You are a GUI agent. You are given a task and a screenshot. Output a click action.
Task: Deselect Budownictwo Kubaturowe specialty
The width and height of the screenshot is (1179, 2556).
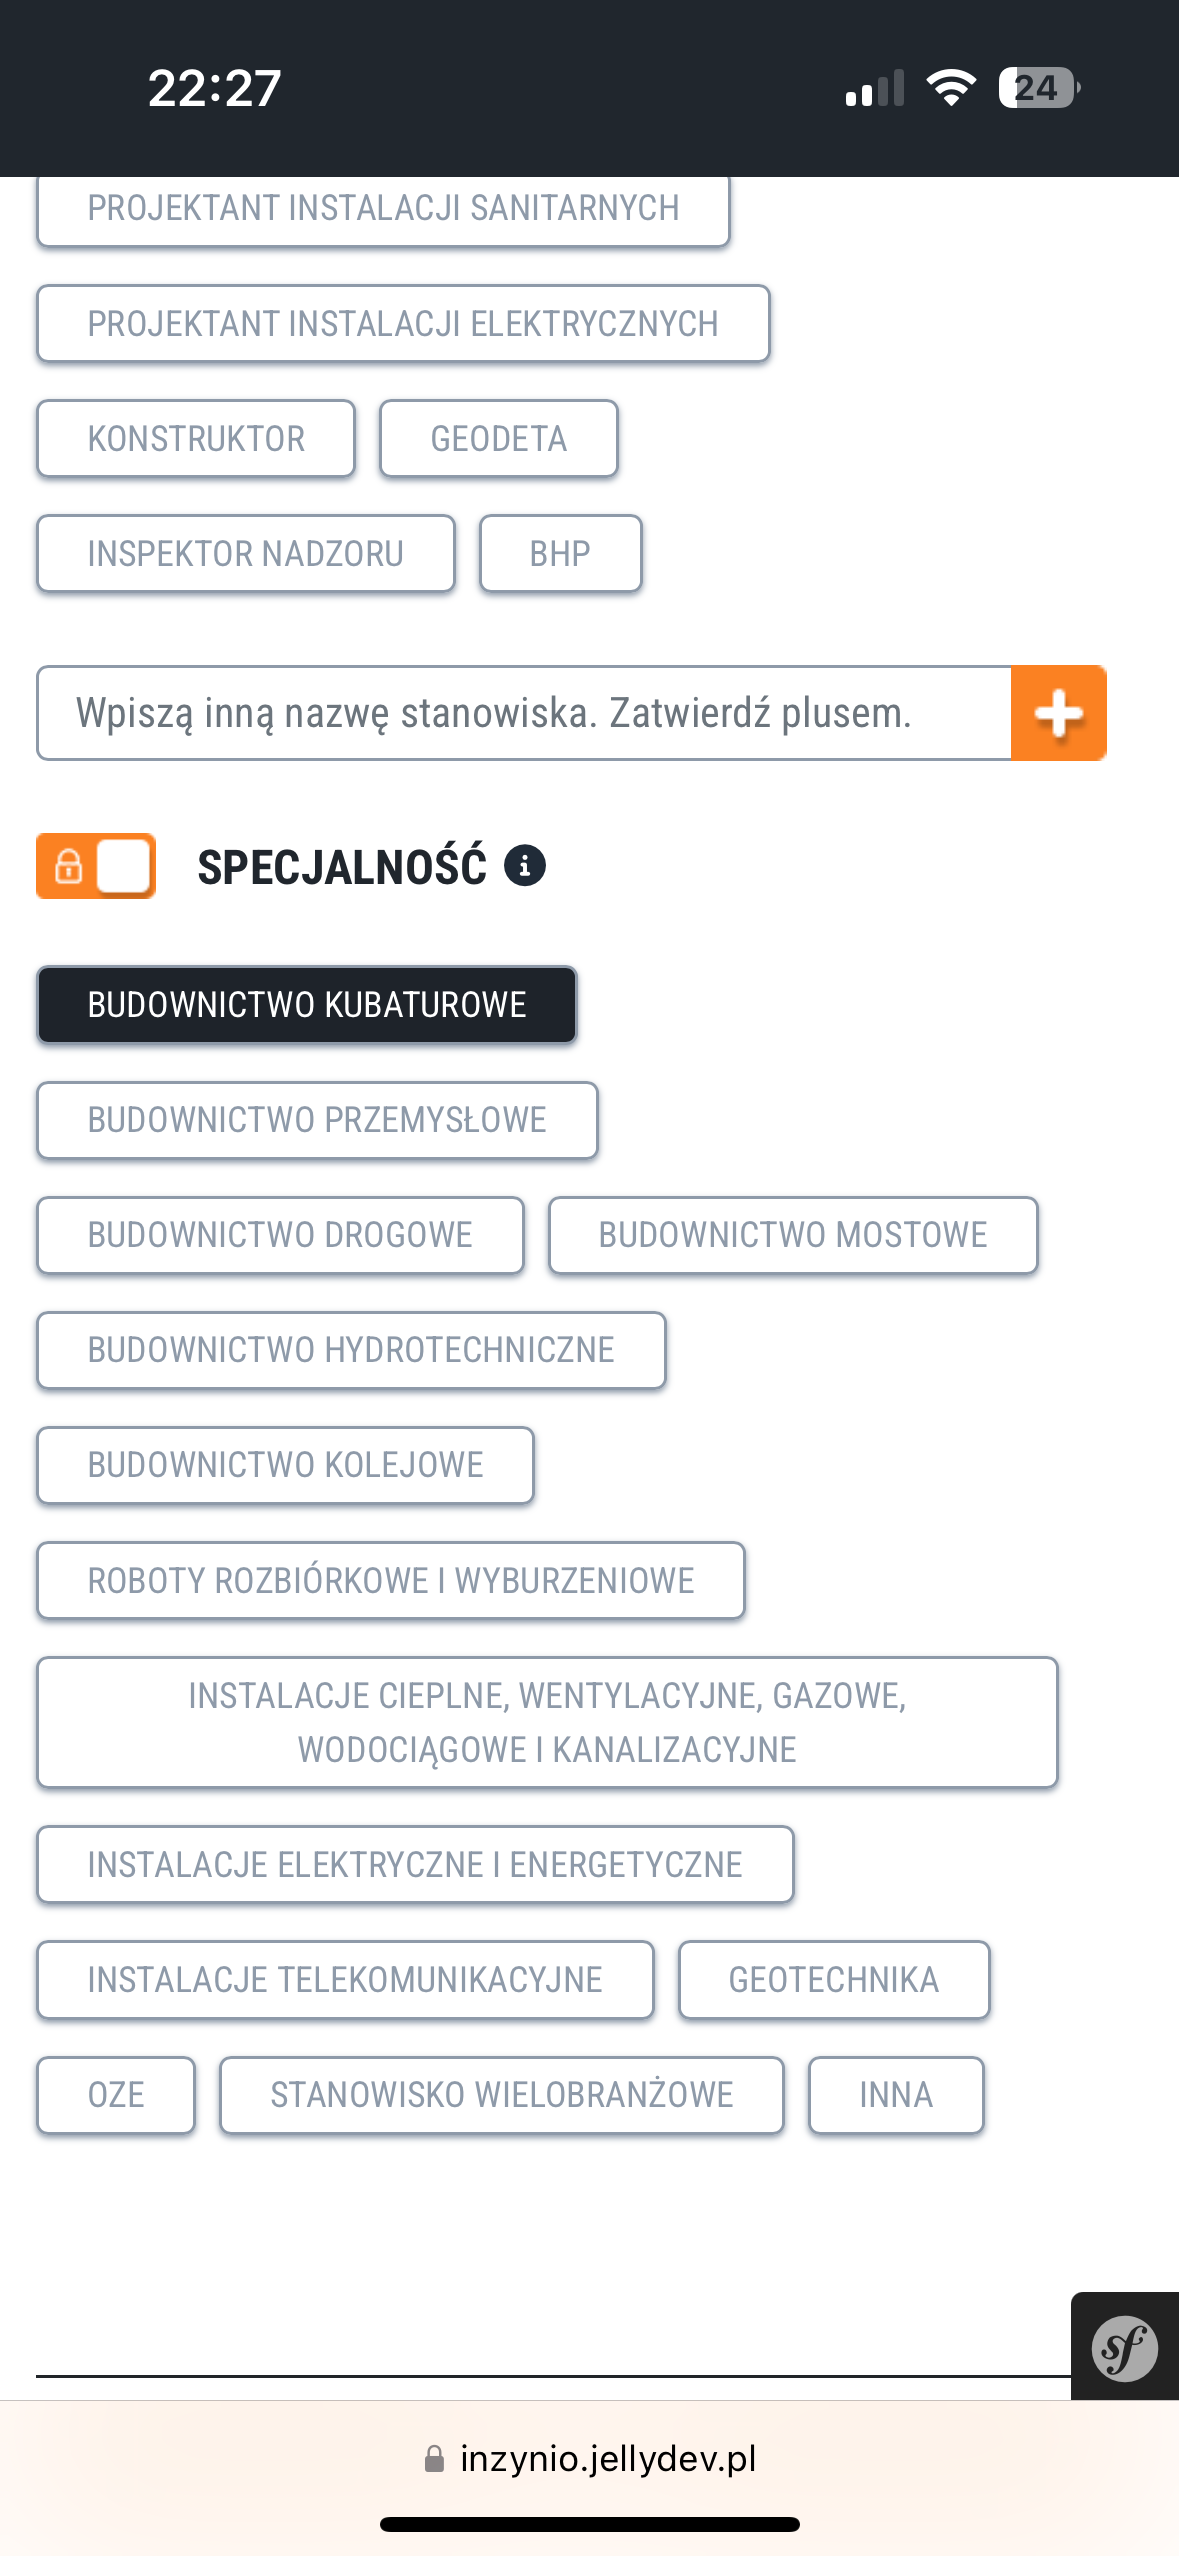307,1005
